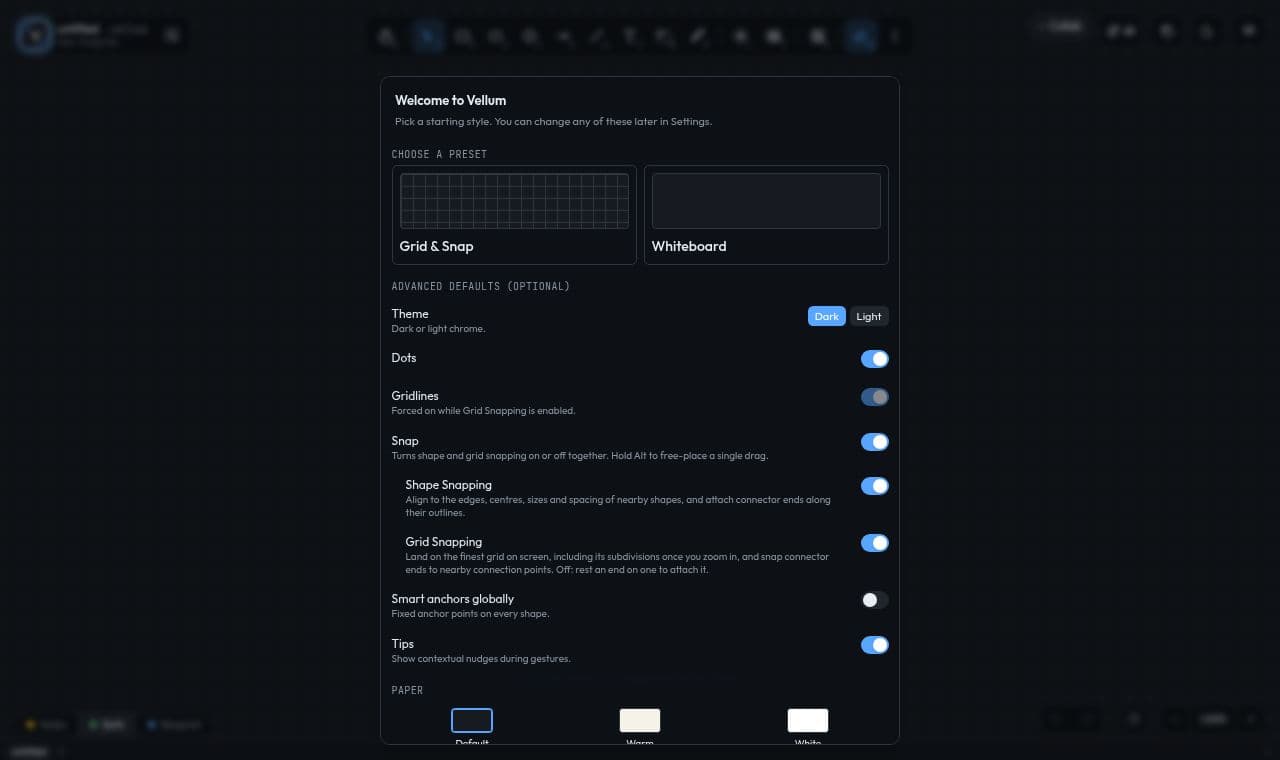This screenshot has height=760, width=1280.
Task: Click the Gridlines toggle switch
Action: (875, 397)
